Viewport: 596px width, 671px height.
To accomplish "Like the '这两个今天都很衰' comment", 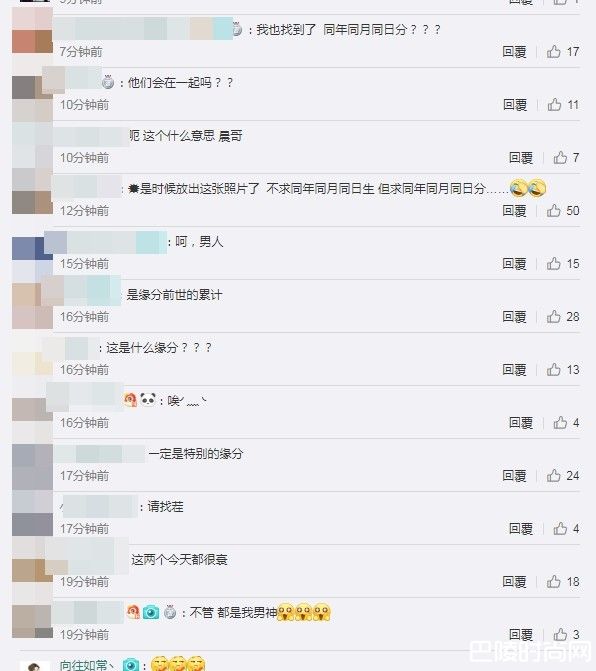I will 554,582.
